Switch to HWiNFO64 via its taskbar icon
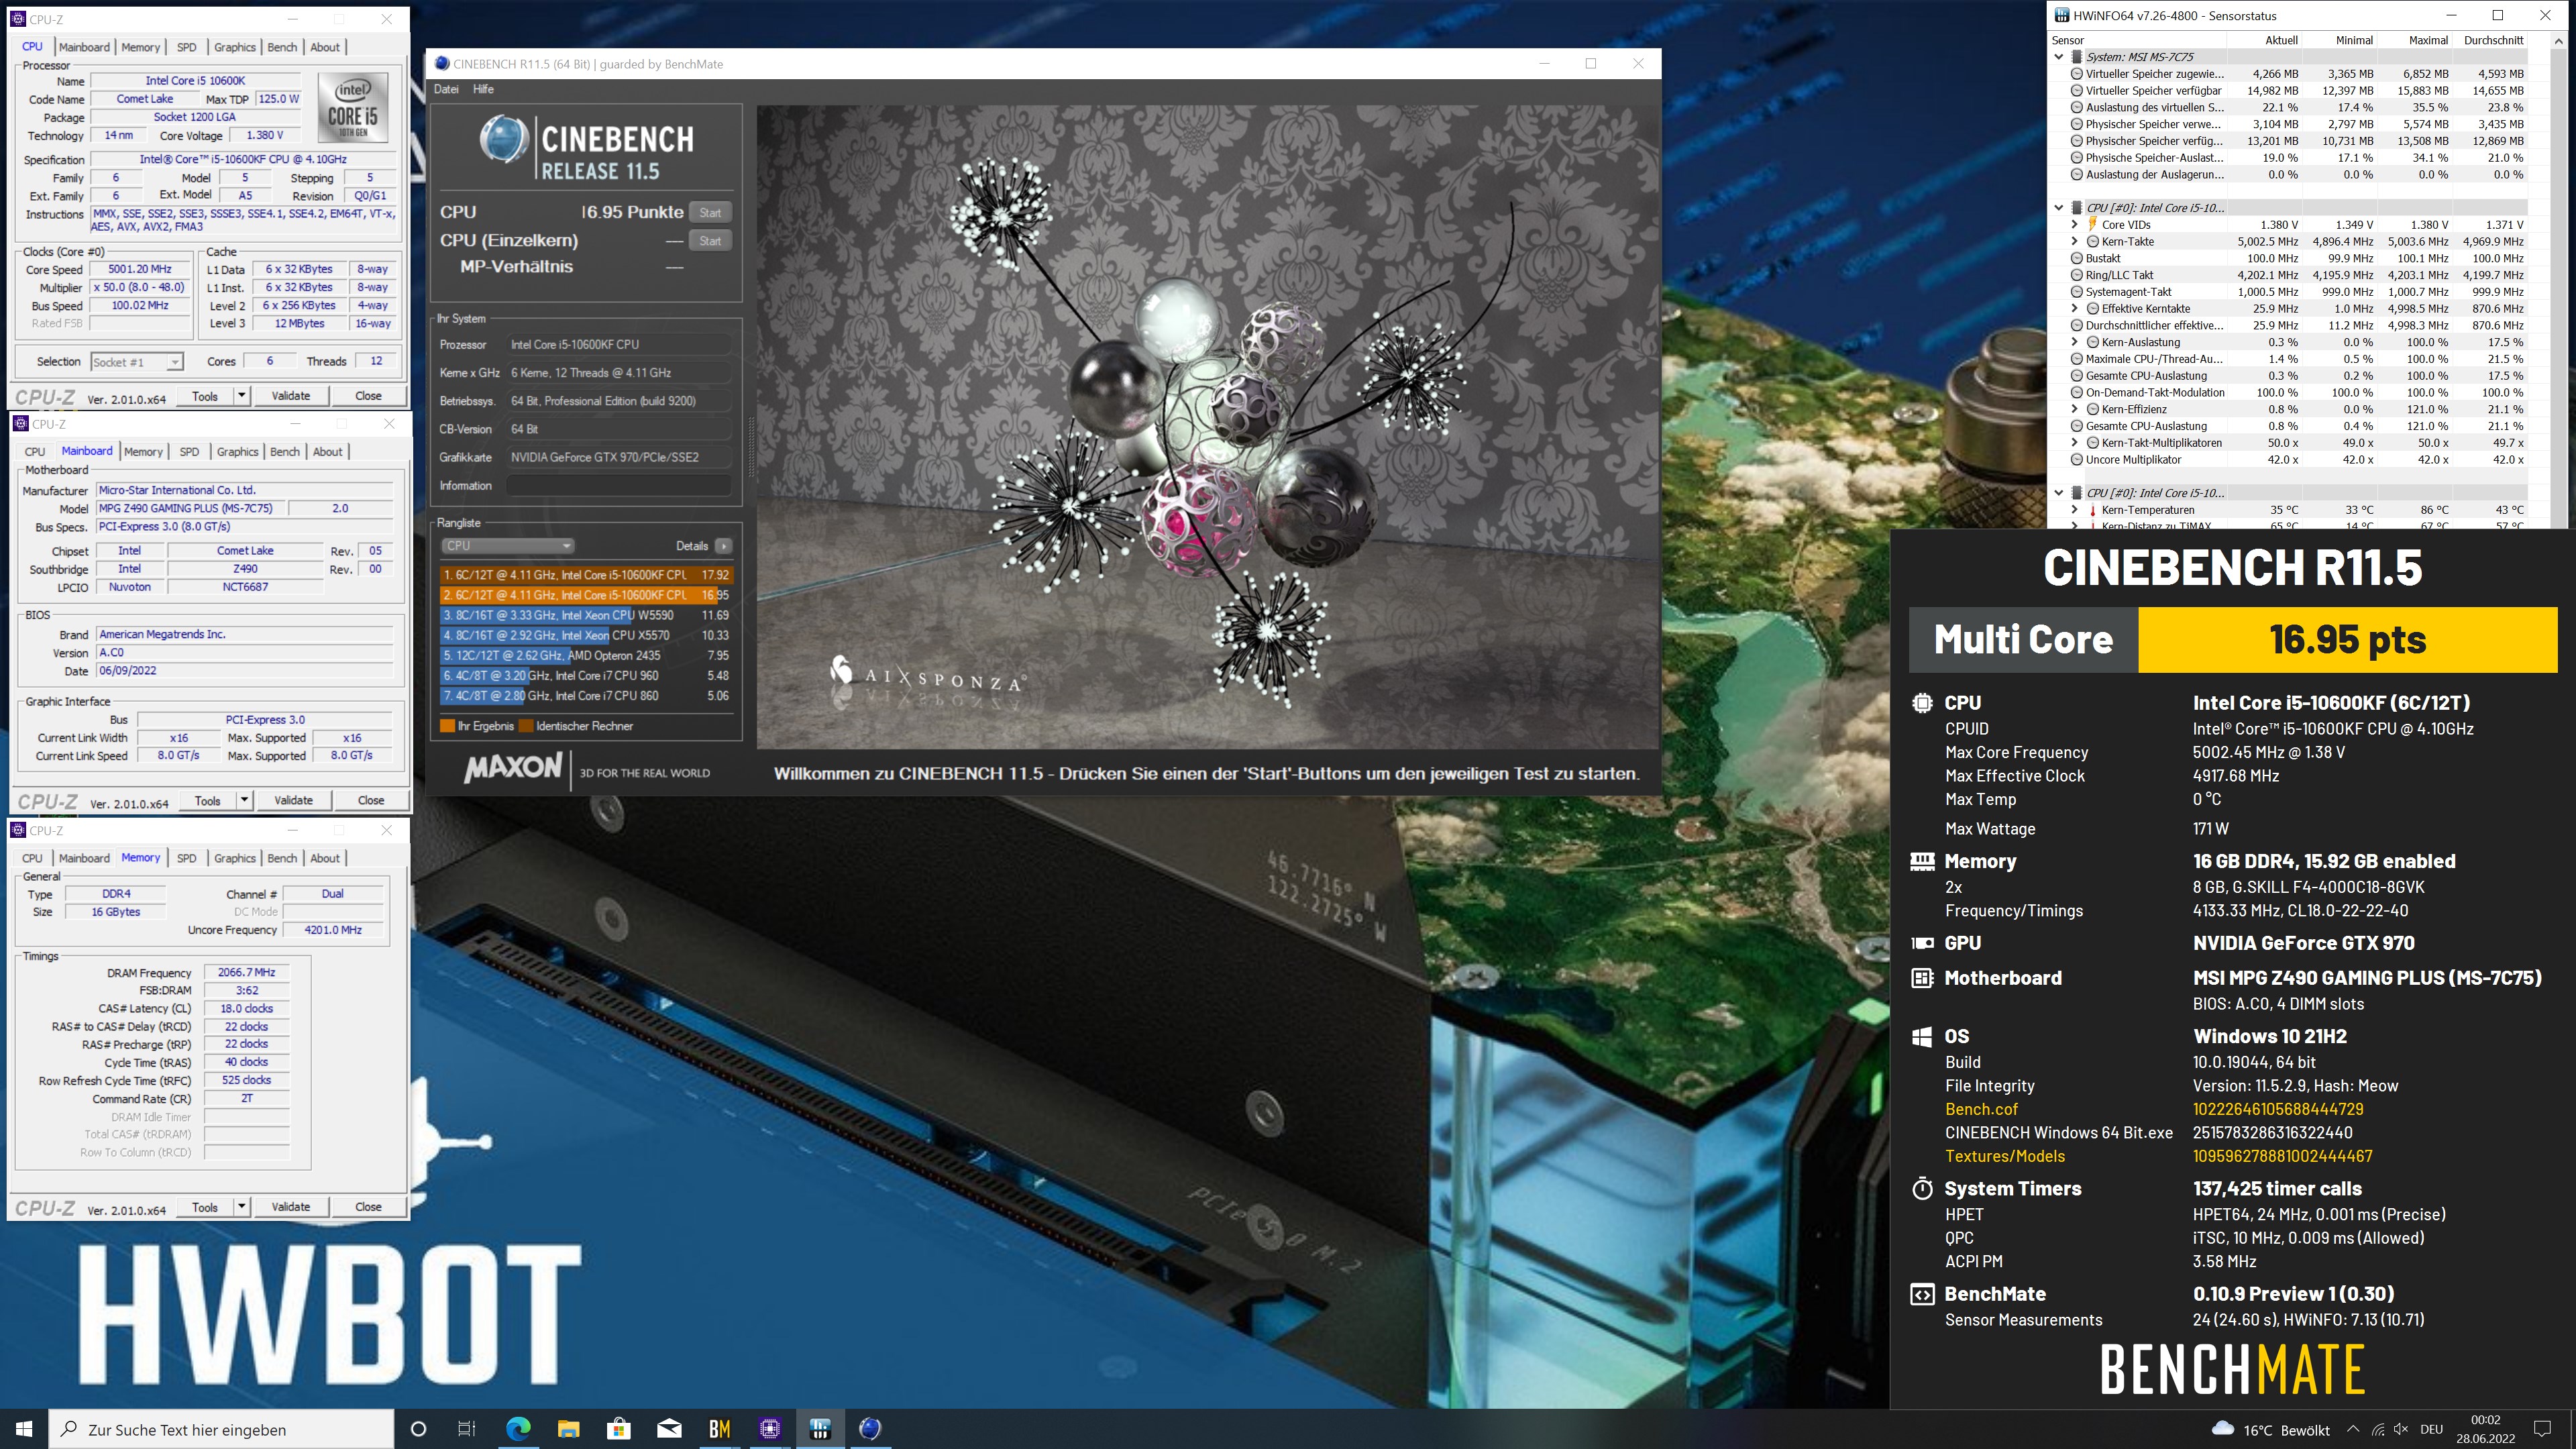 tap(820, 1429)
